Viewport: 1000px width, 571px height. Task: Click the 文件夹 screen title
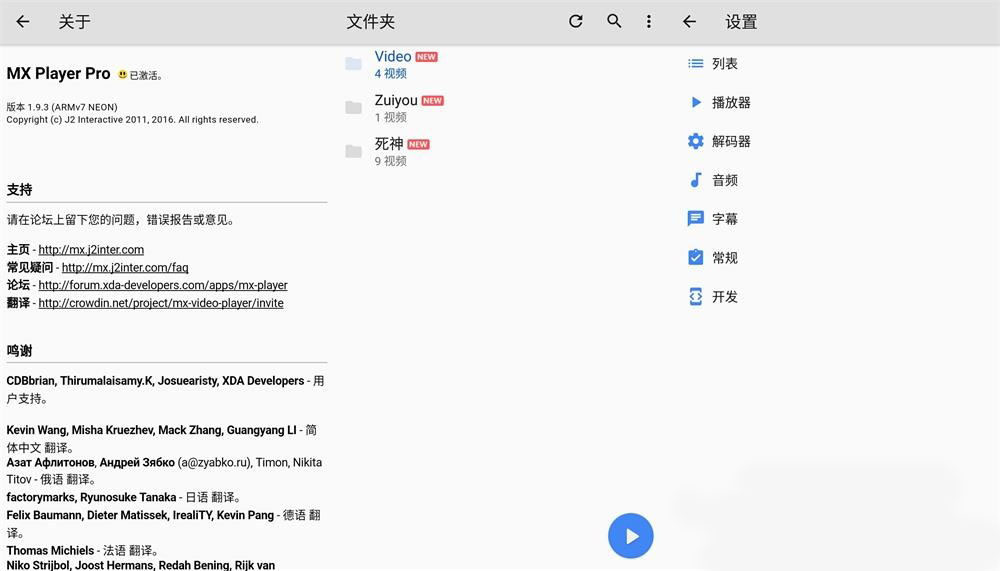[x=371, y=22]
